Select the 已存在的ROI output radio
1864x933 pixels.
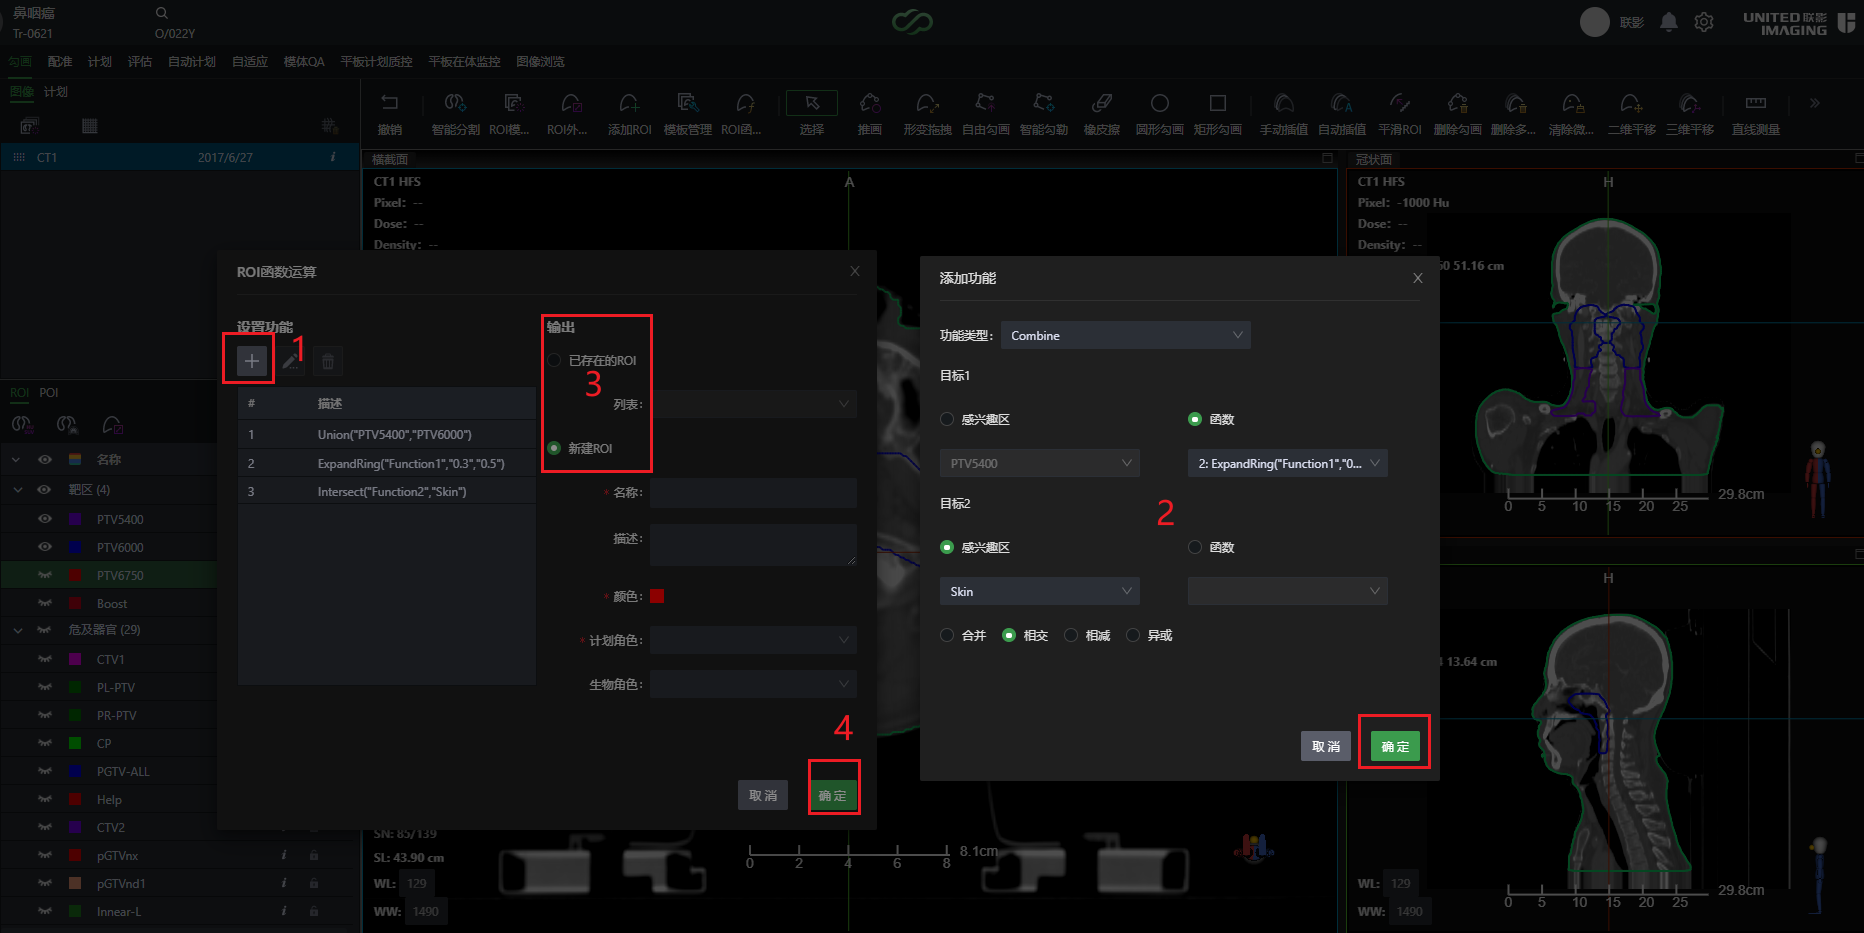click(554, 360)
